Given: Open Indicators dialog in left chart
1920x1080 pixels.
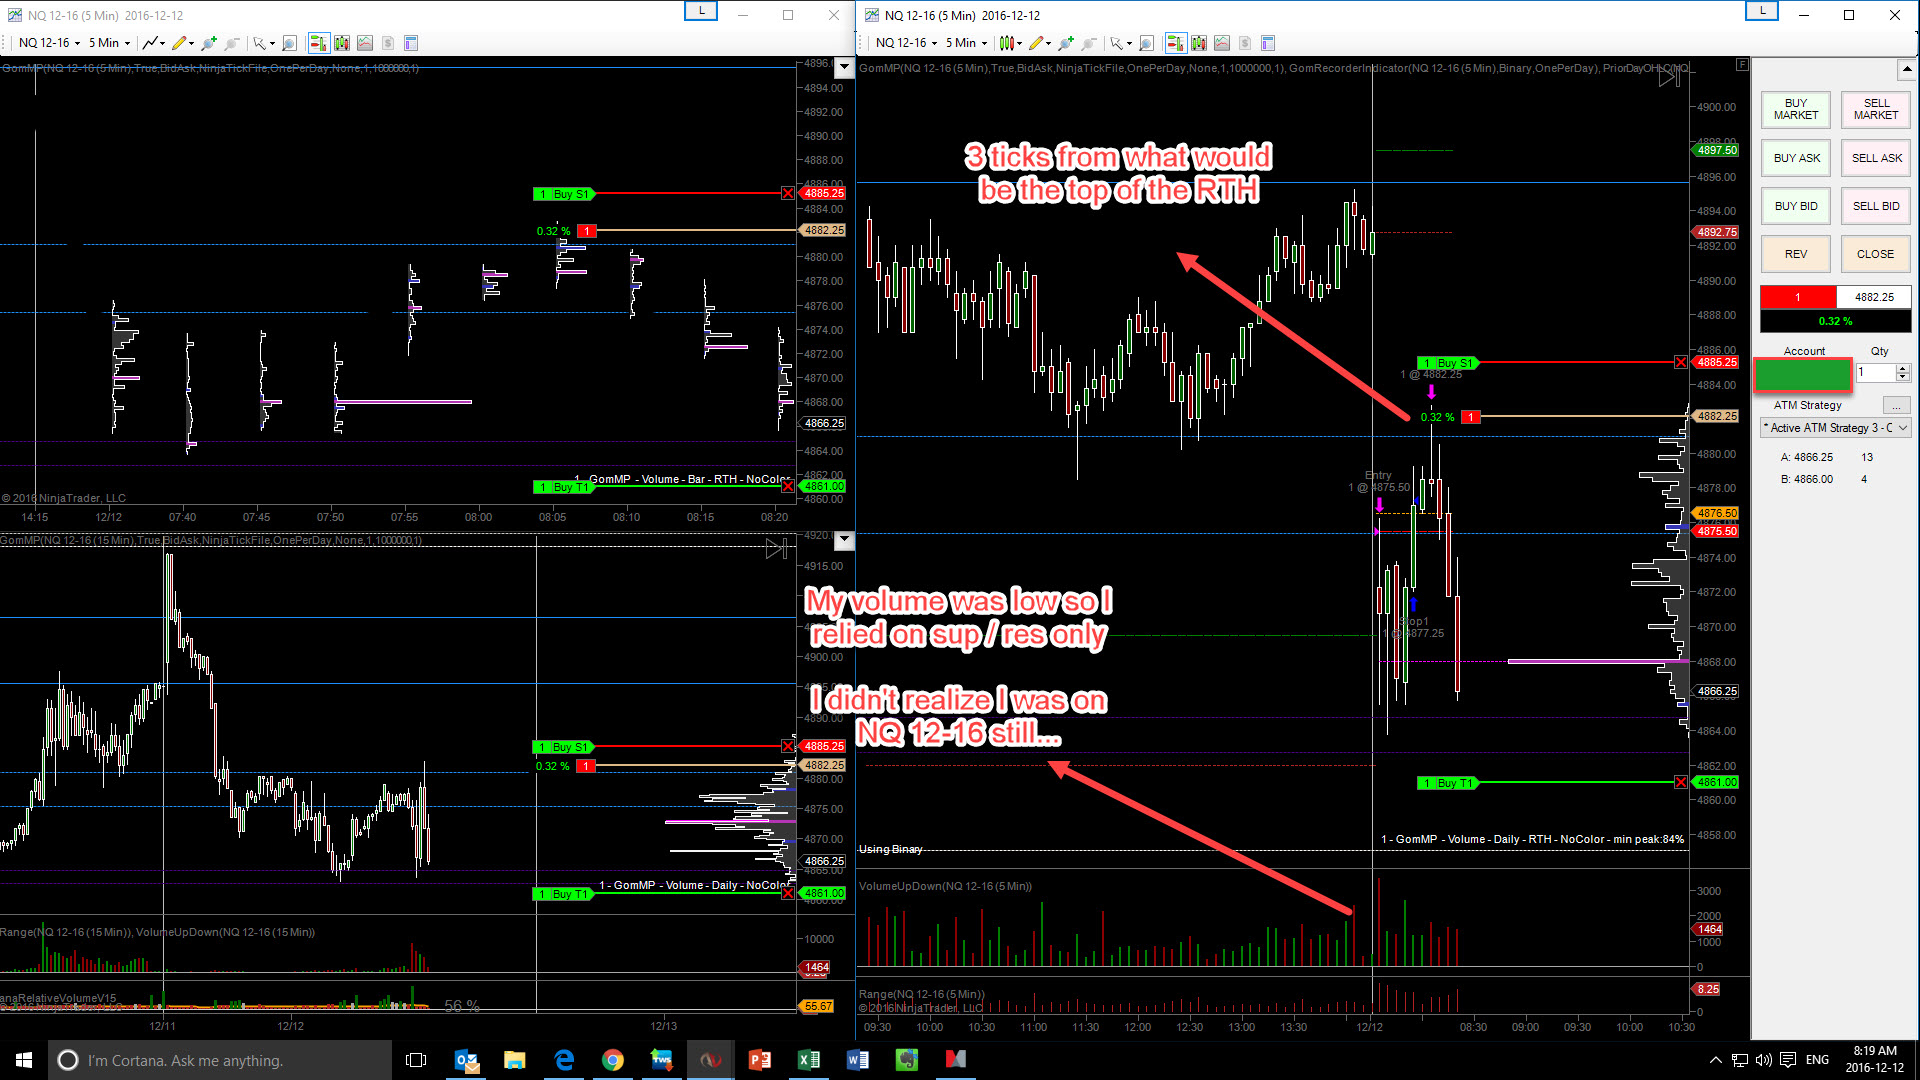Looking at the screenshot, I should (x=342, y=43).
